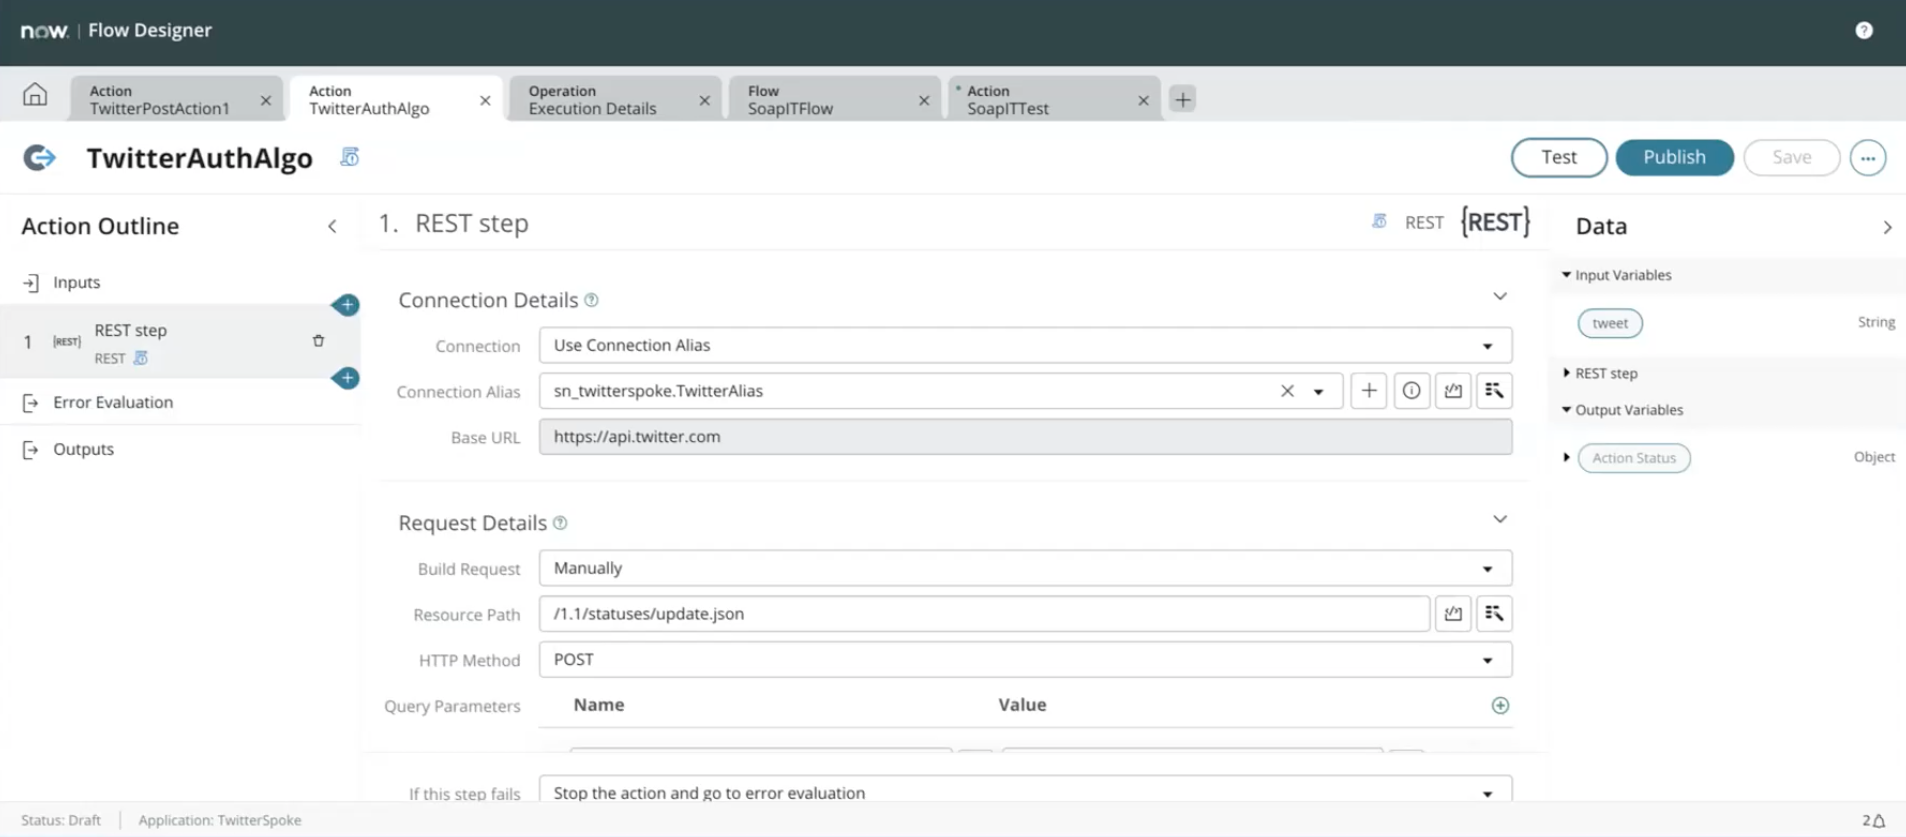Click the Resource Path input field

(x=984, y=614)
